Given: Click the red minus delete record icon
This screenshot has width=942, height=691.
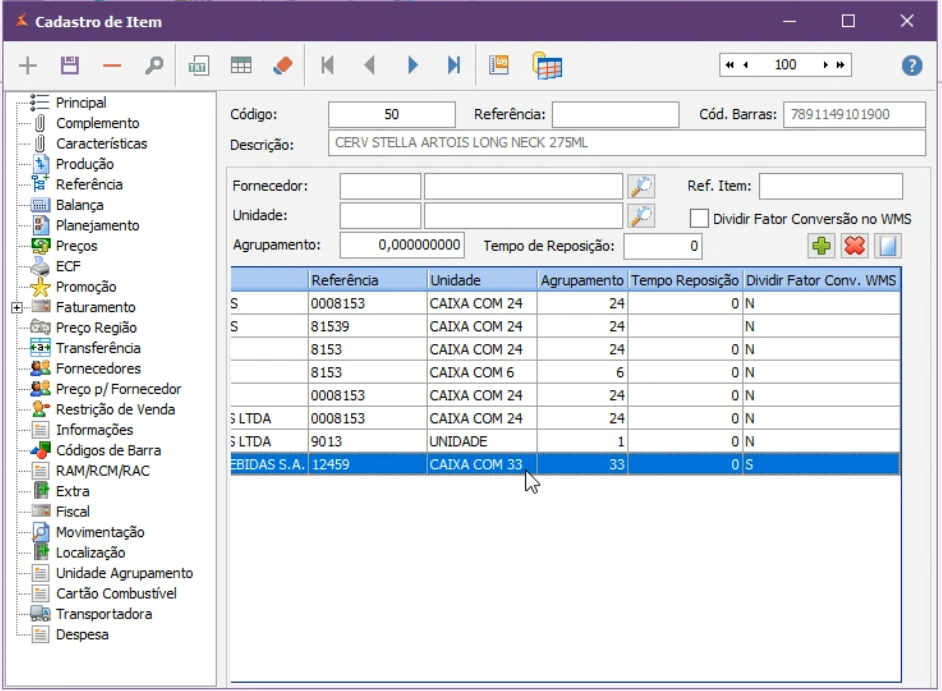Looking at the screenshot, I should (111, 66).
